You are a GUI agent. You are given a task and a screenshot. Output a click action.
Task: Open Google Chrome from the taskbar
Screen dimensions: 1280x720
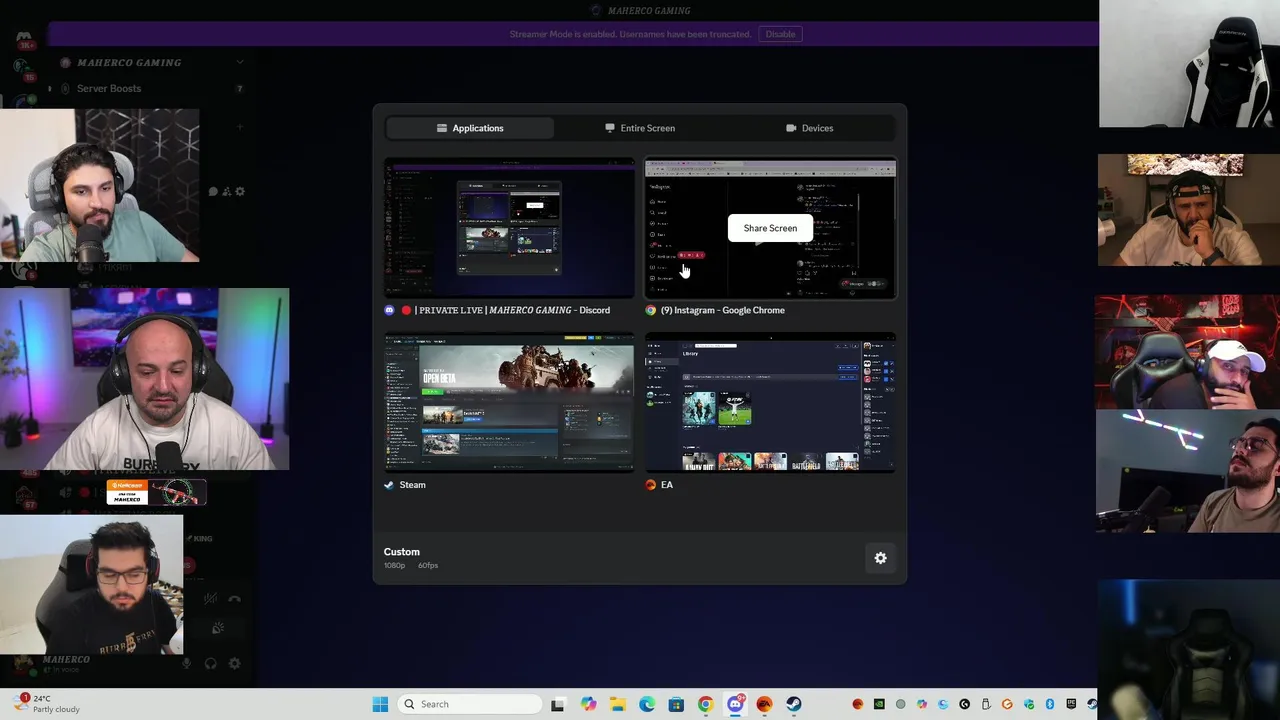point(705,704)
